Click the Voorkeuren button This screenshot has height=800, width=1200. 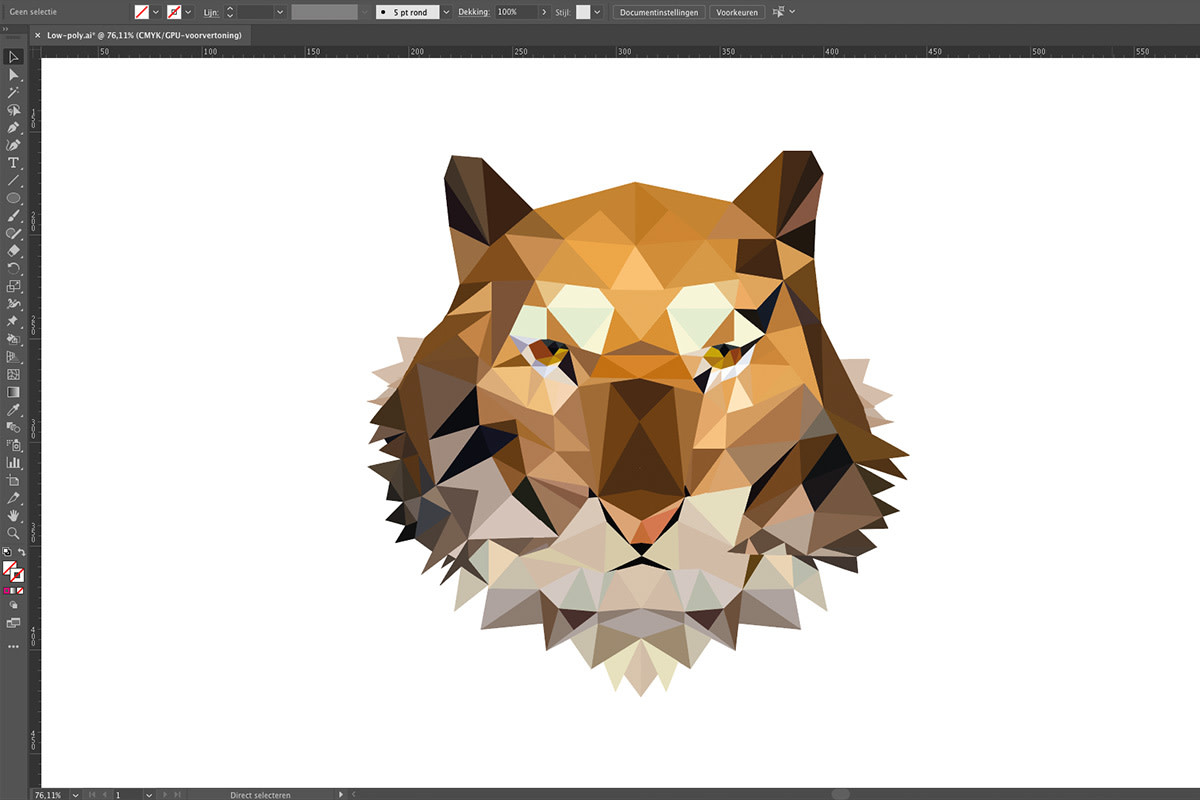(738, 12)
